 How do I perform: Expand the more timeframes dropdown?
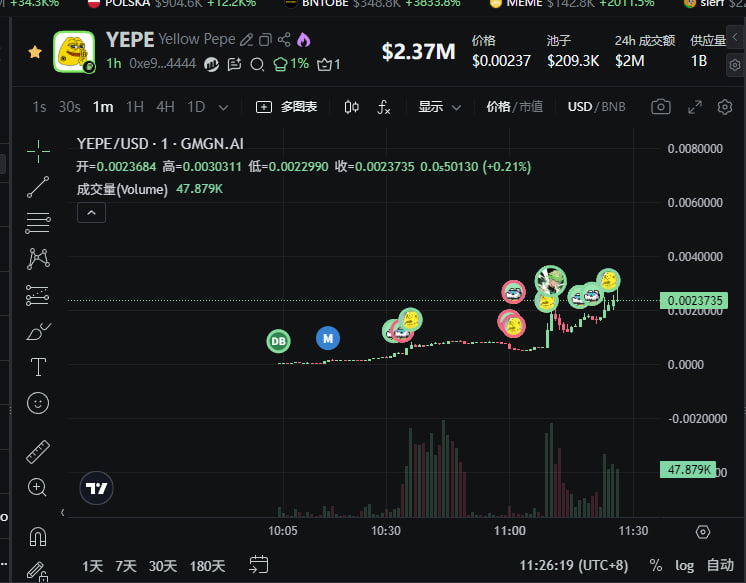223,108
